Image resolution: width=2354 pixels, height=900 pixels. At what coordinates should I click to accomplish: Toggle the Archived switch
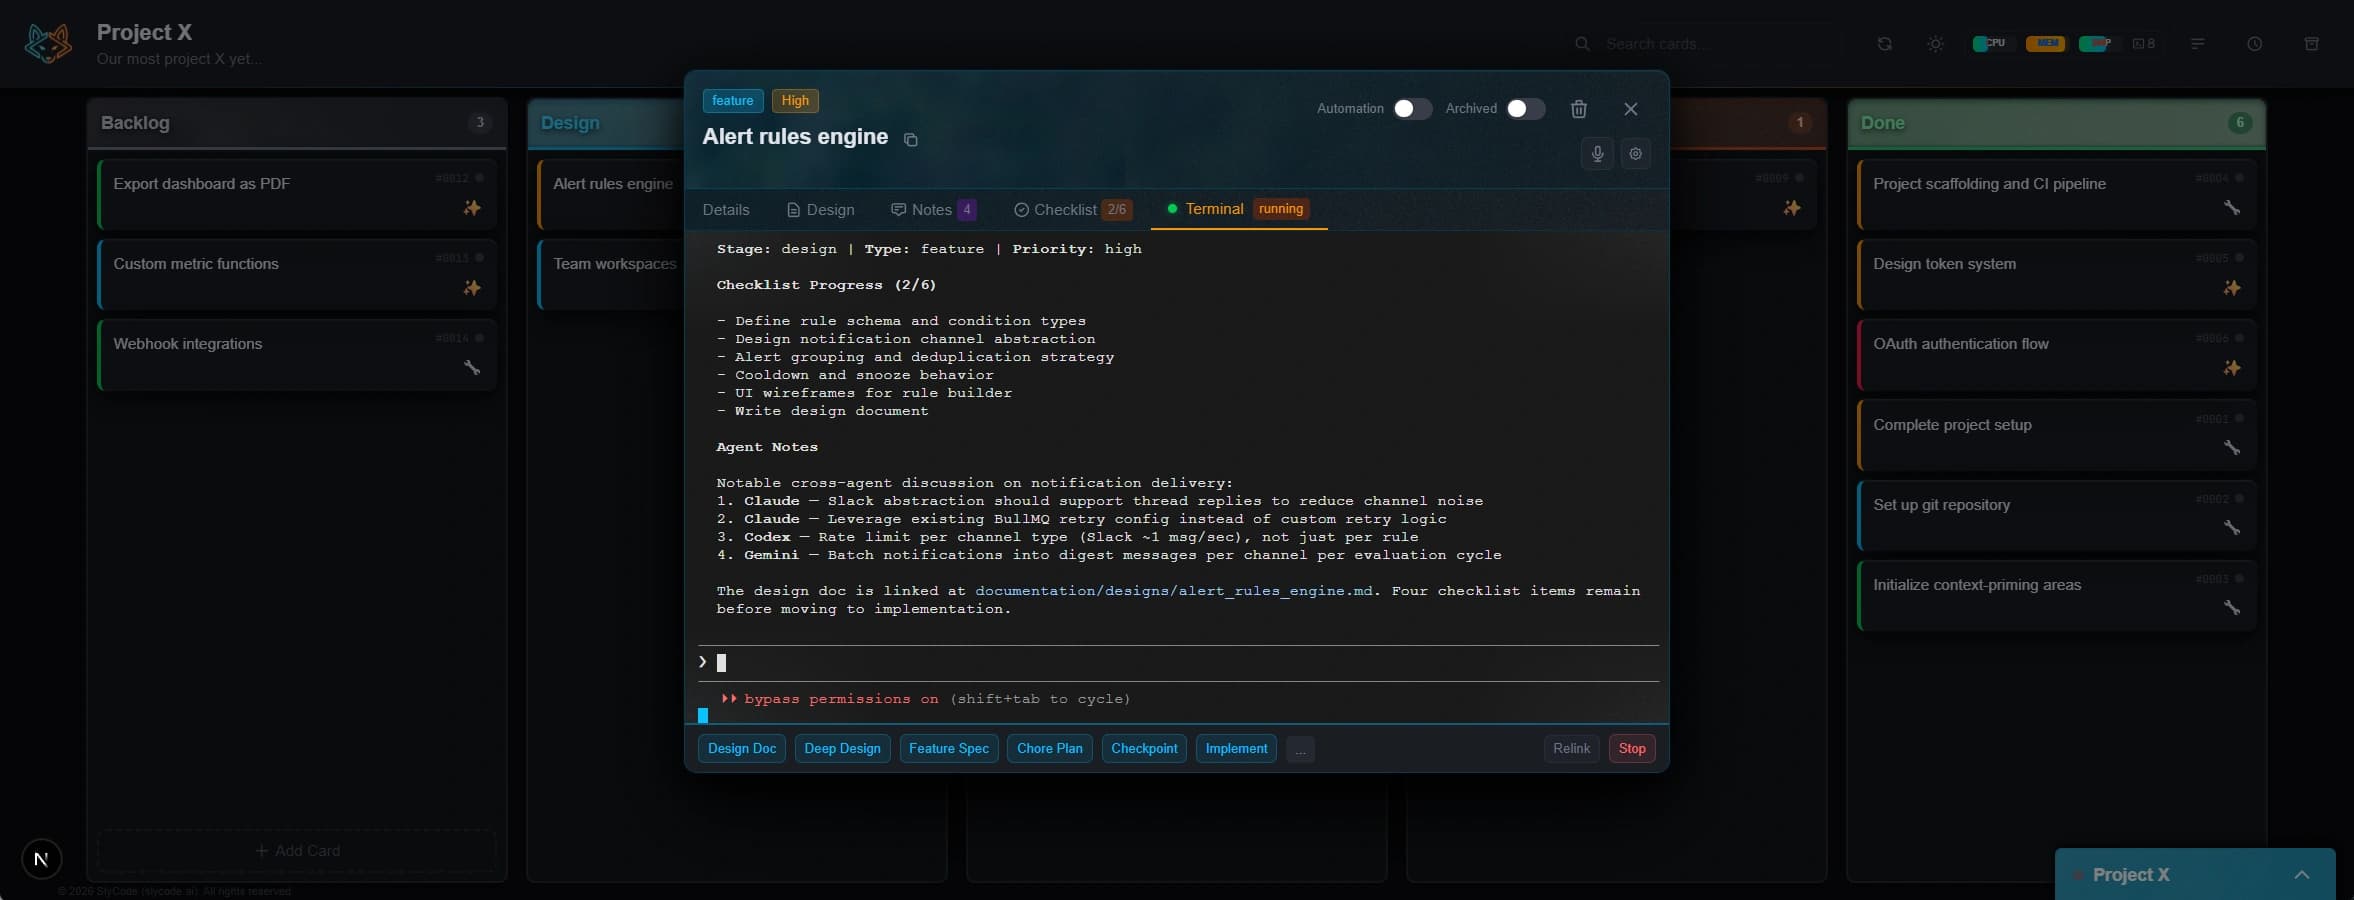point(1525,109)
